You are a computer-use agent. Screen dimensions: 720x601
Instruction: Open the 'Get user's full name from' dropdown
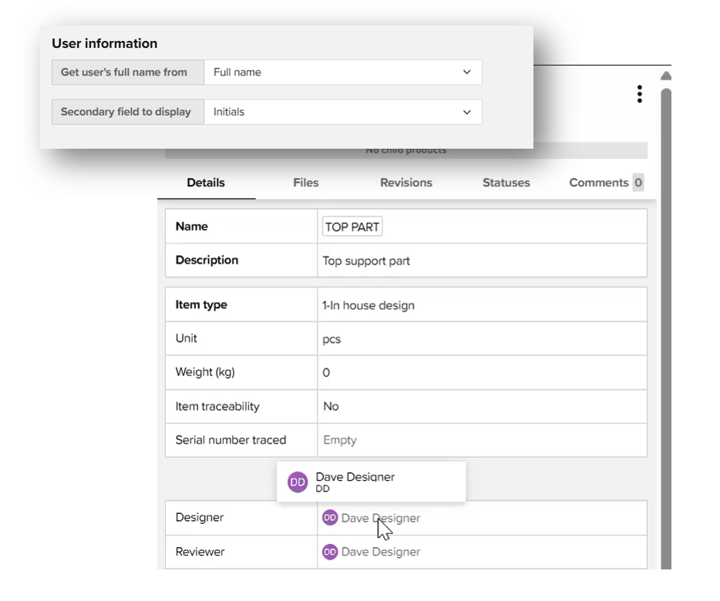[x=342, y=72]
